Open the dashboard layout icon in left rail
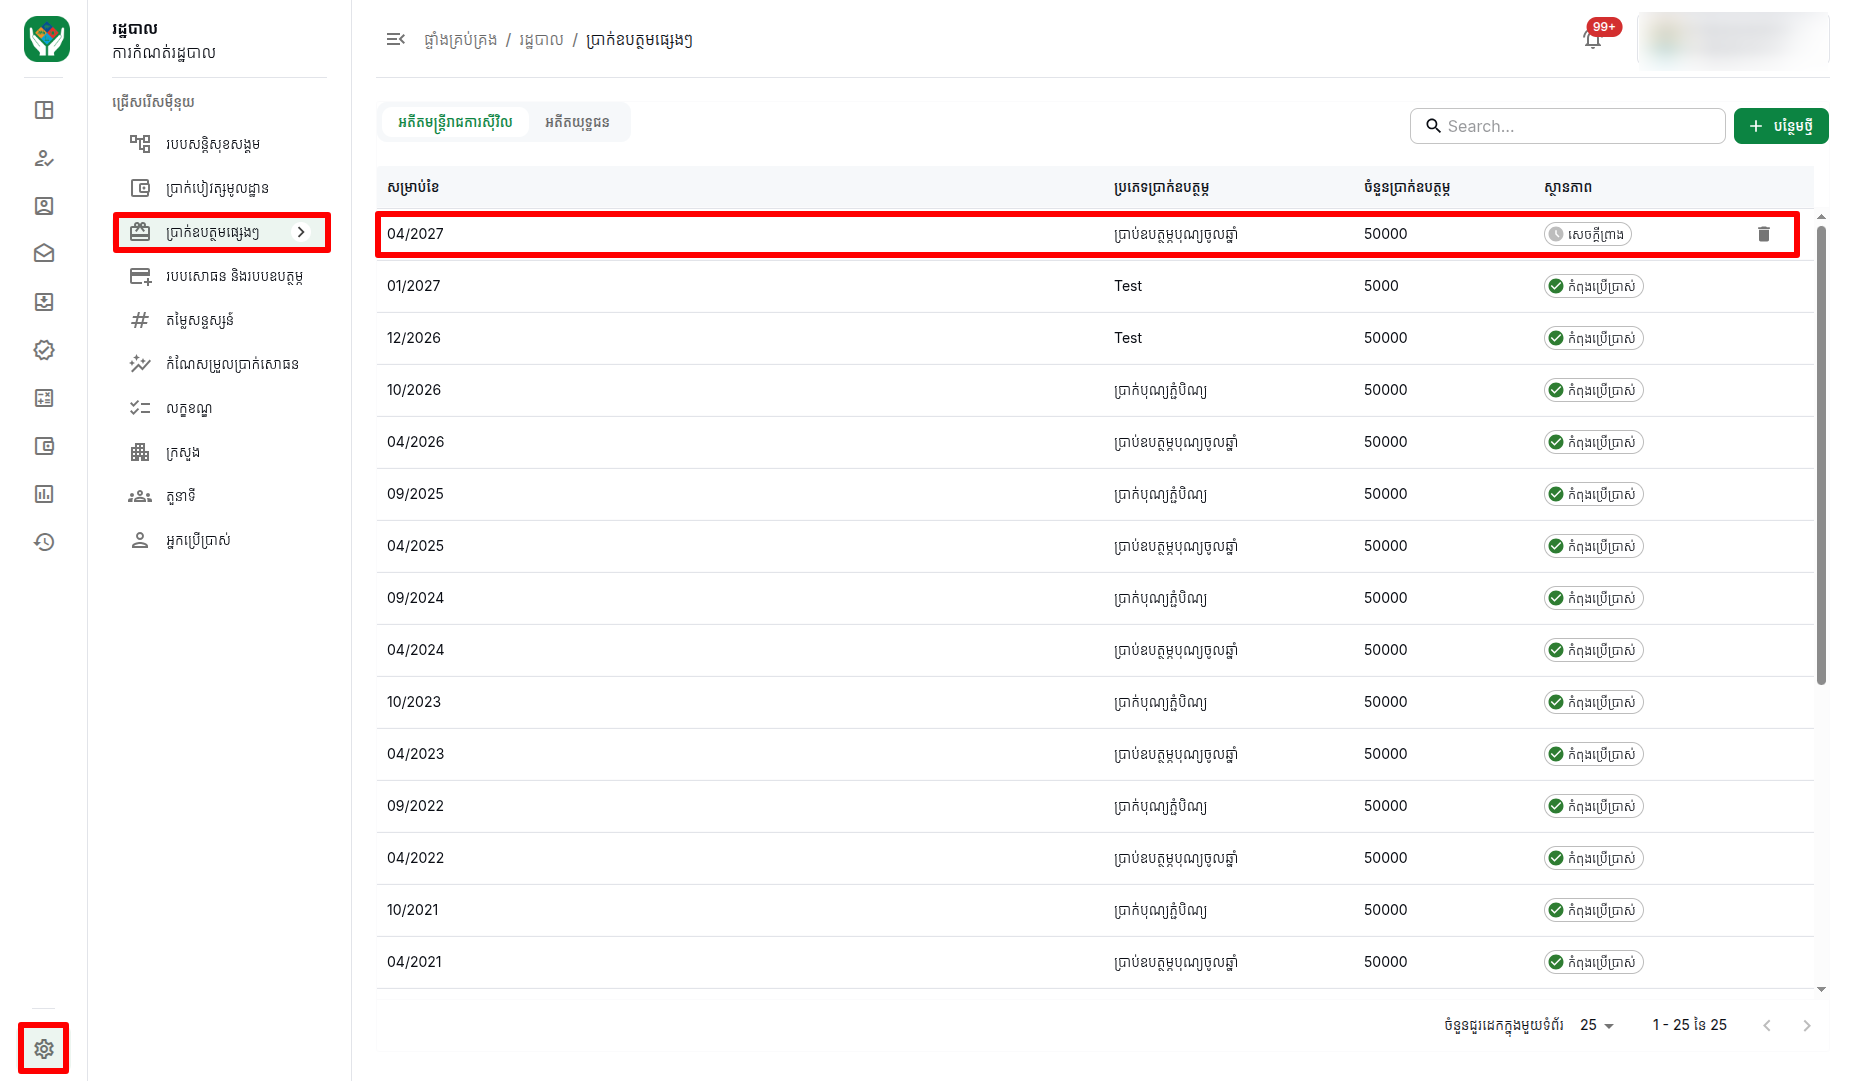Image resolution: width=1854 pixels, height=1081 pixels. click(44, 110)
